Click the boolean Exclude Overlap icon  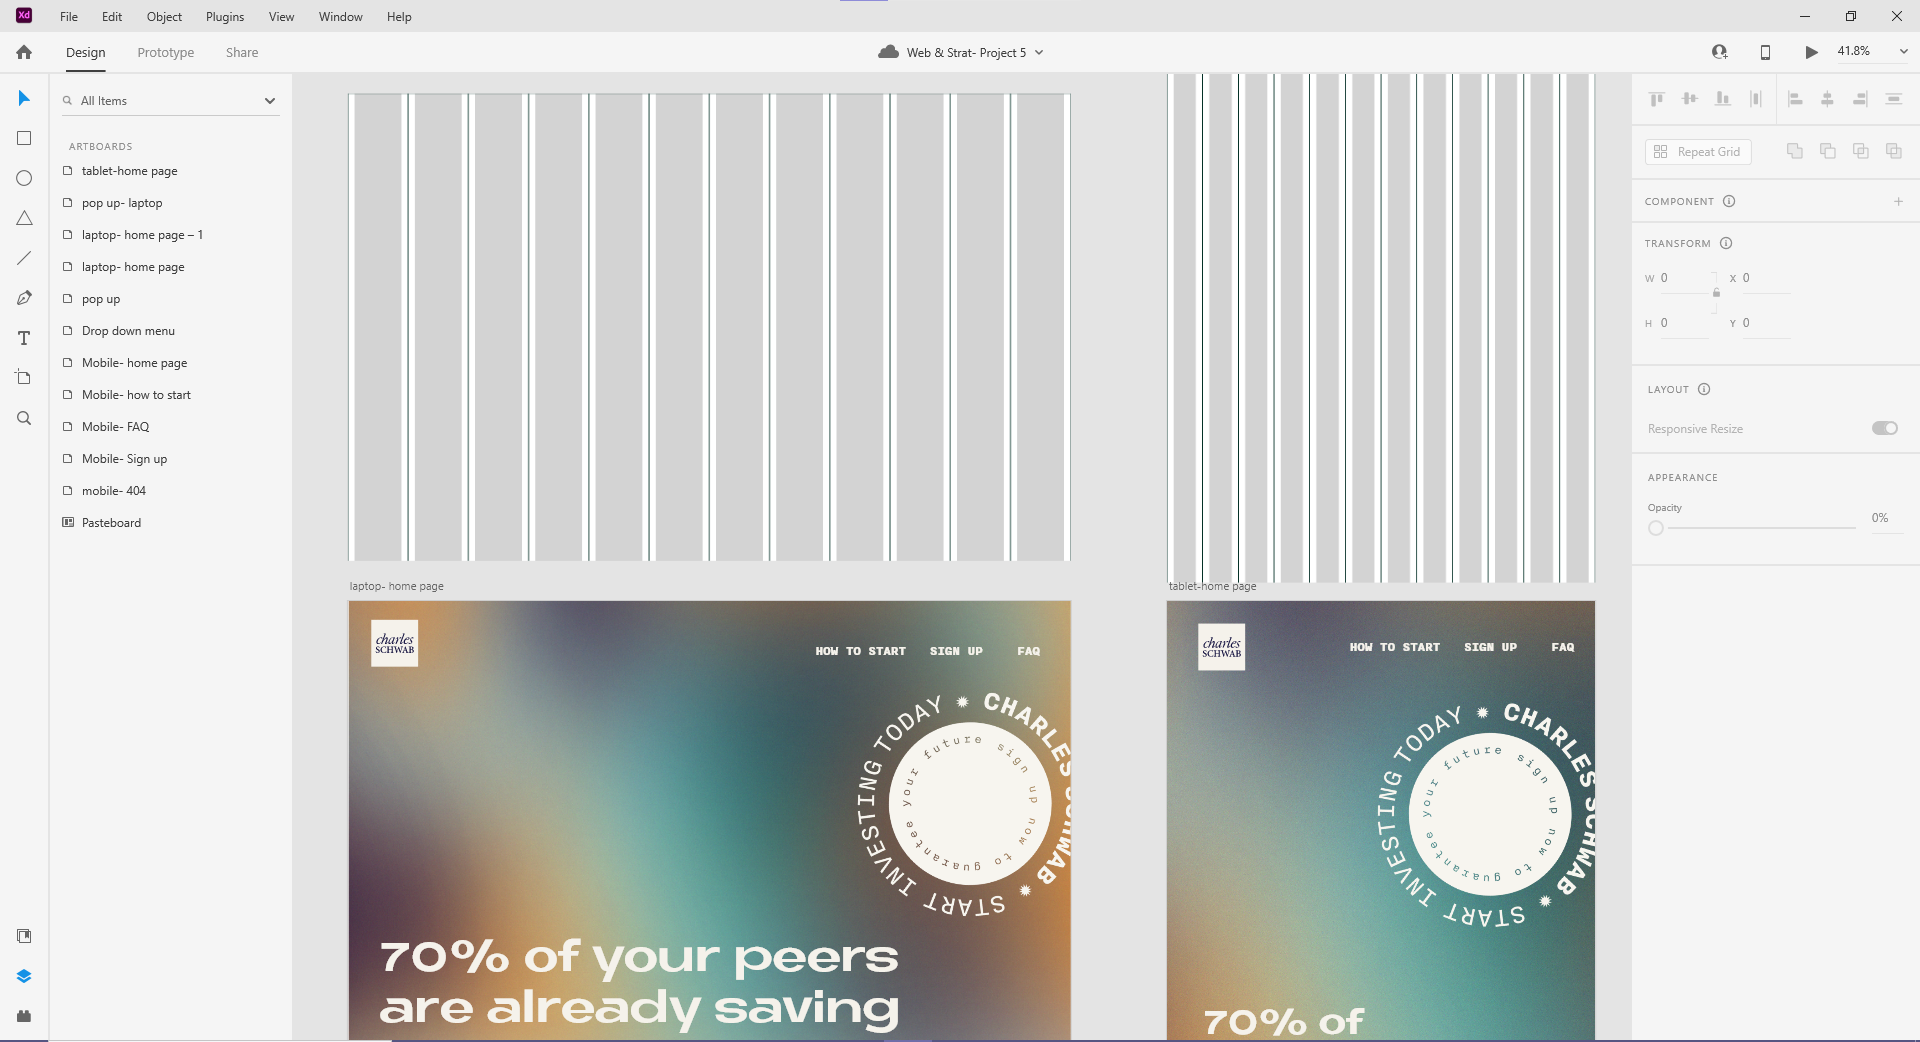[x=1894, y=151]
